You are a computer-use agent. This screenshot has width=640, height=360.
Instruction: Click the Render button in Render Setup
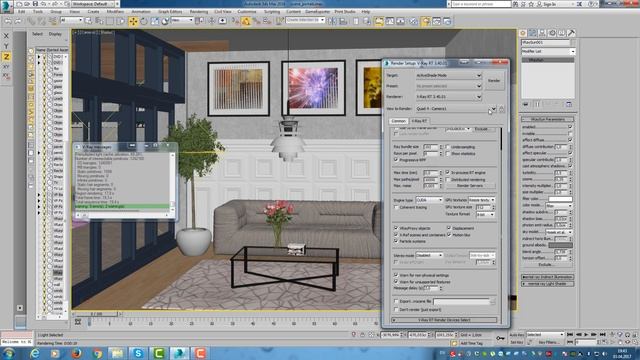(494, 81)
